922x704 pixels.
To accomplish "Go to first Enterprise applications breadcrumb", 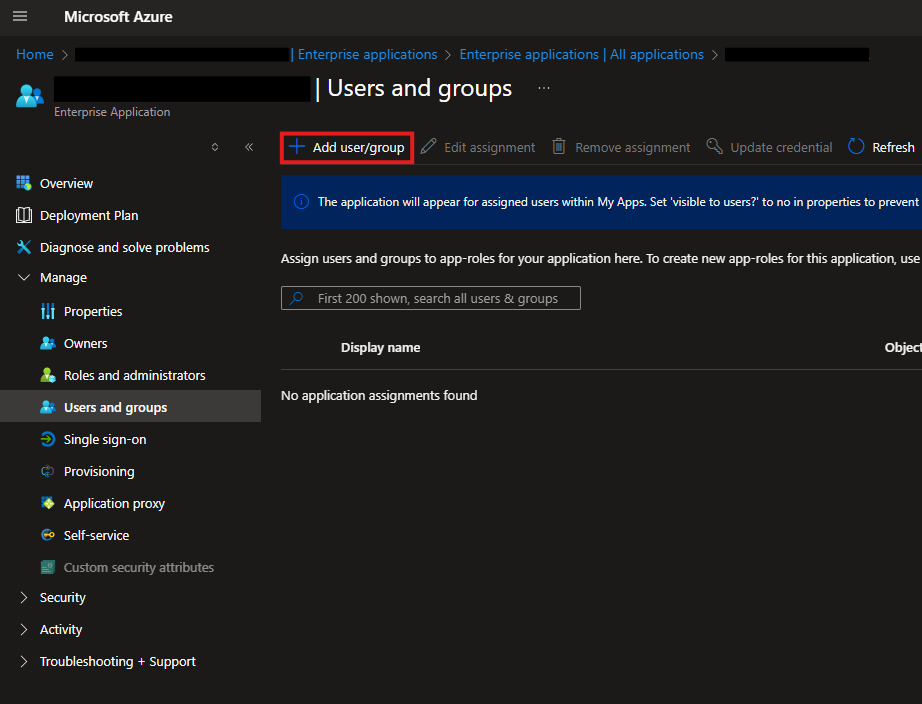I will tap(367, 54).
